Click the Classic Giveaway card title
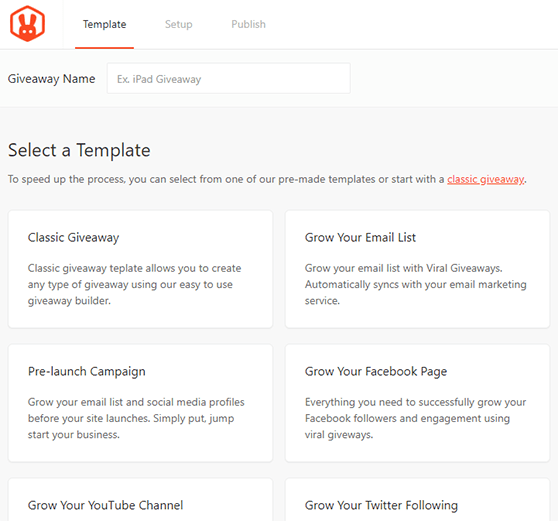This screenshot has width=558, height=521. (x=74, y=237)
